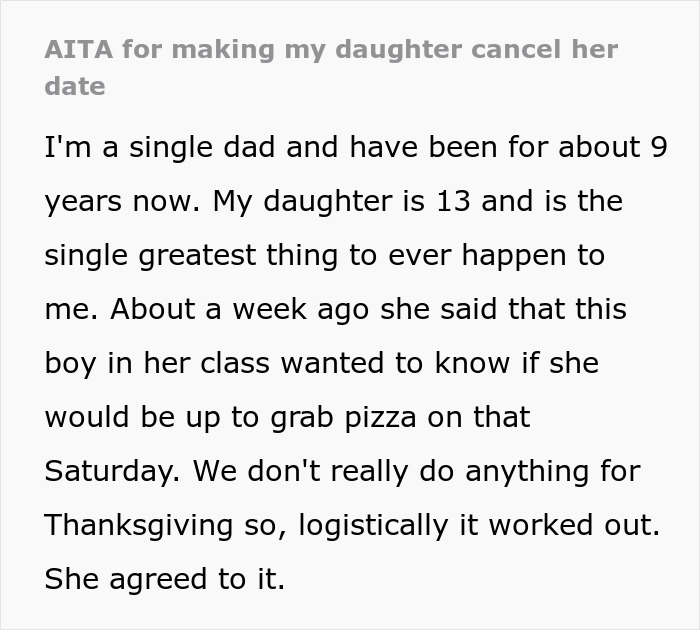The height and width of the screenshot is (630, 700).
Task: Click the sentence 'She agreed to it.'
Action: click(x=165, y=579)
